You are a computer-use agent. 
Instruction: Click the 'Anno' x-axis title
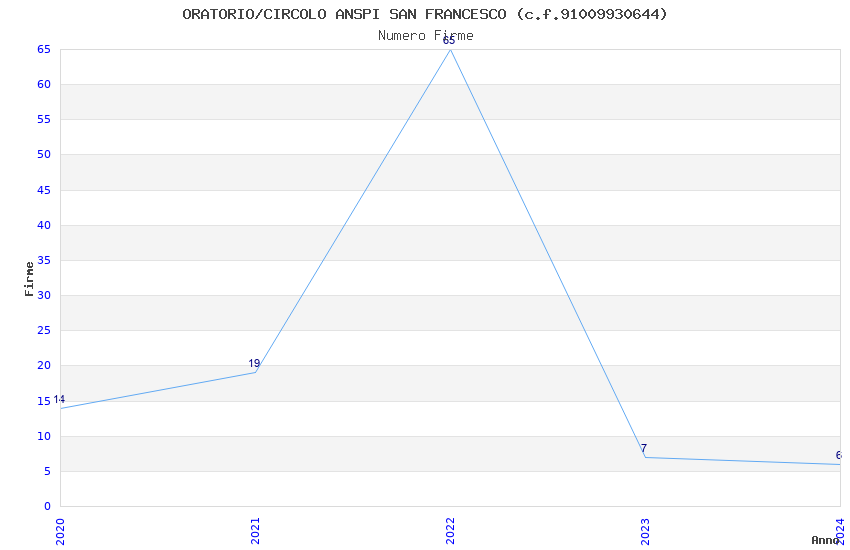[825, 540]
